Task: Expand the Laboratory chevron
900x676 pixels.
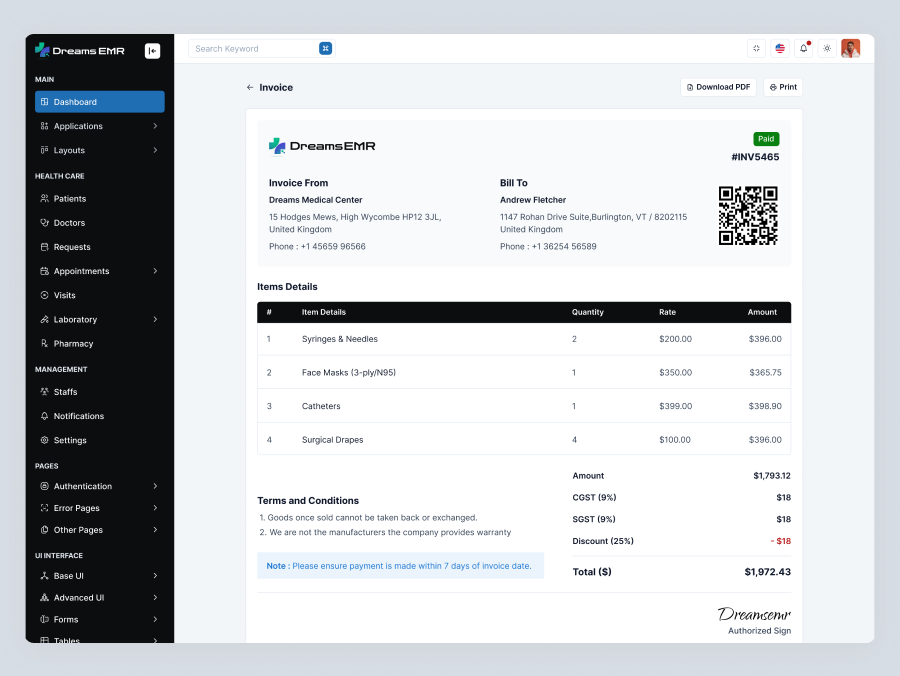Action: (155, 319)
